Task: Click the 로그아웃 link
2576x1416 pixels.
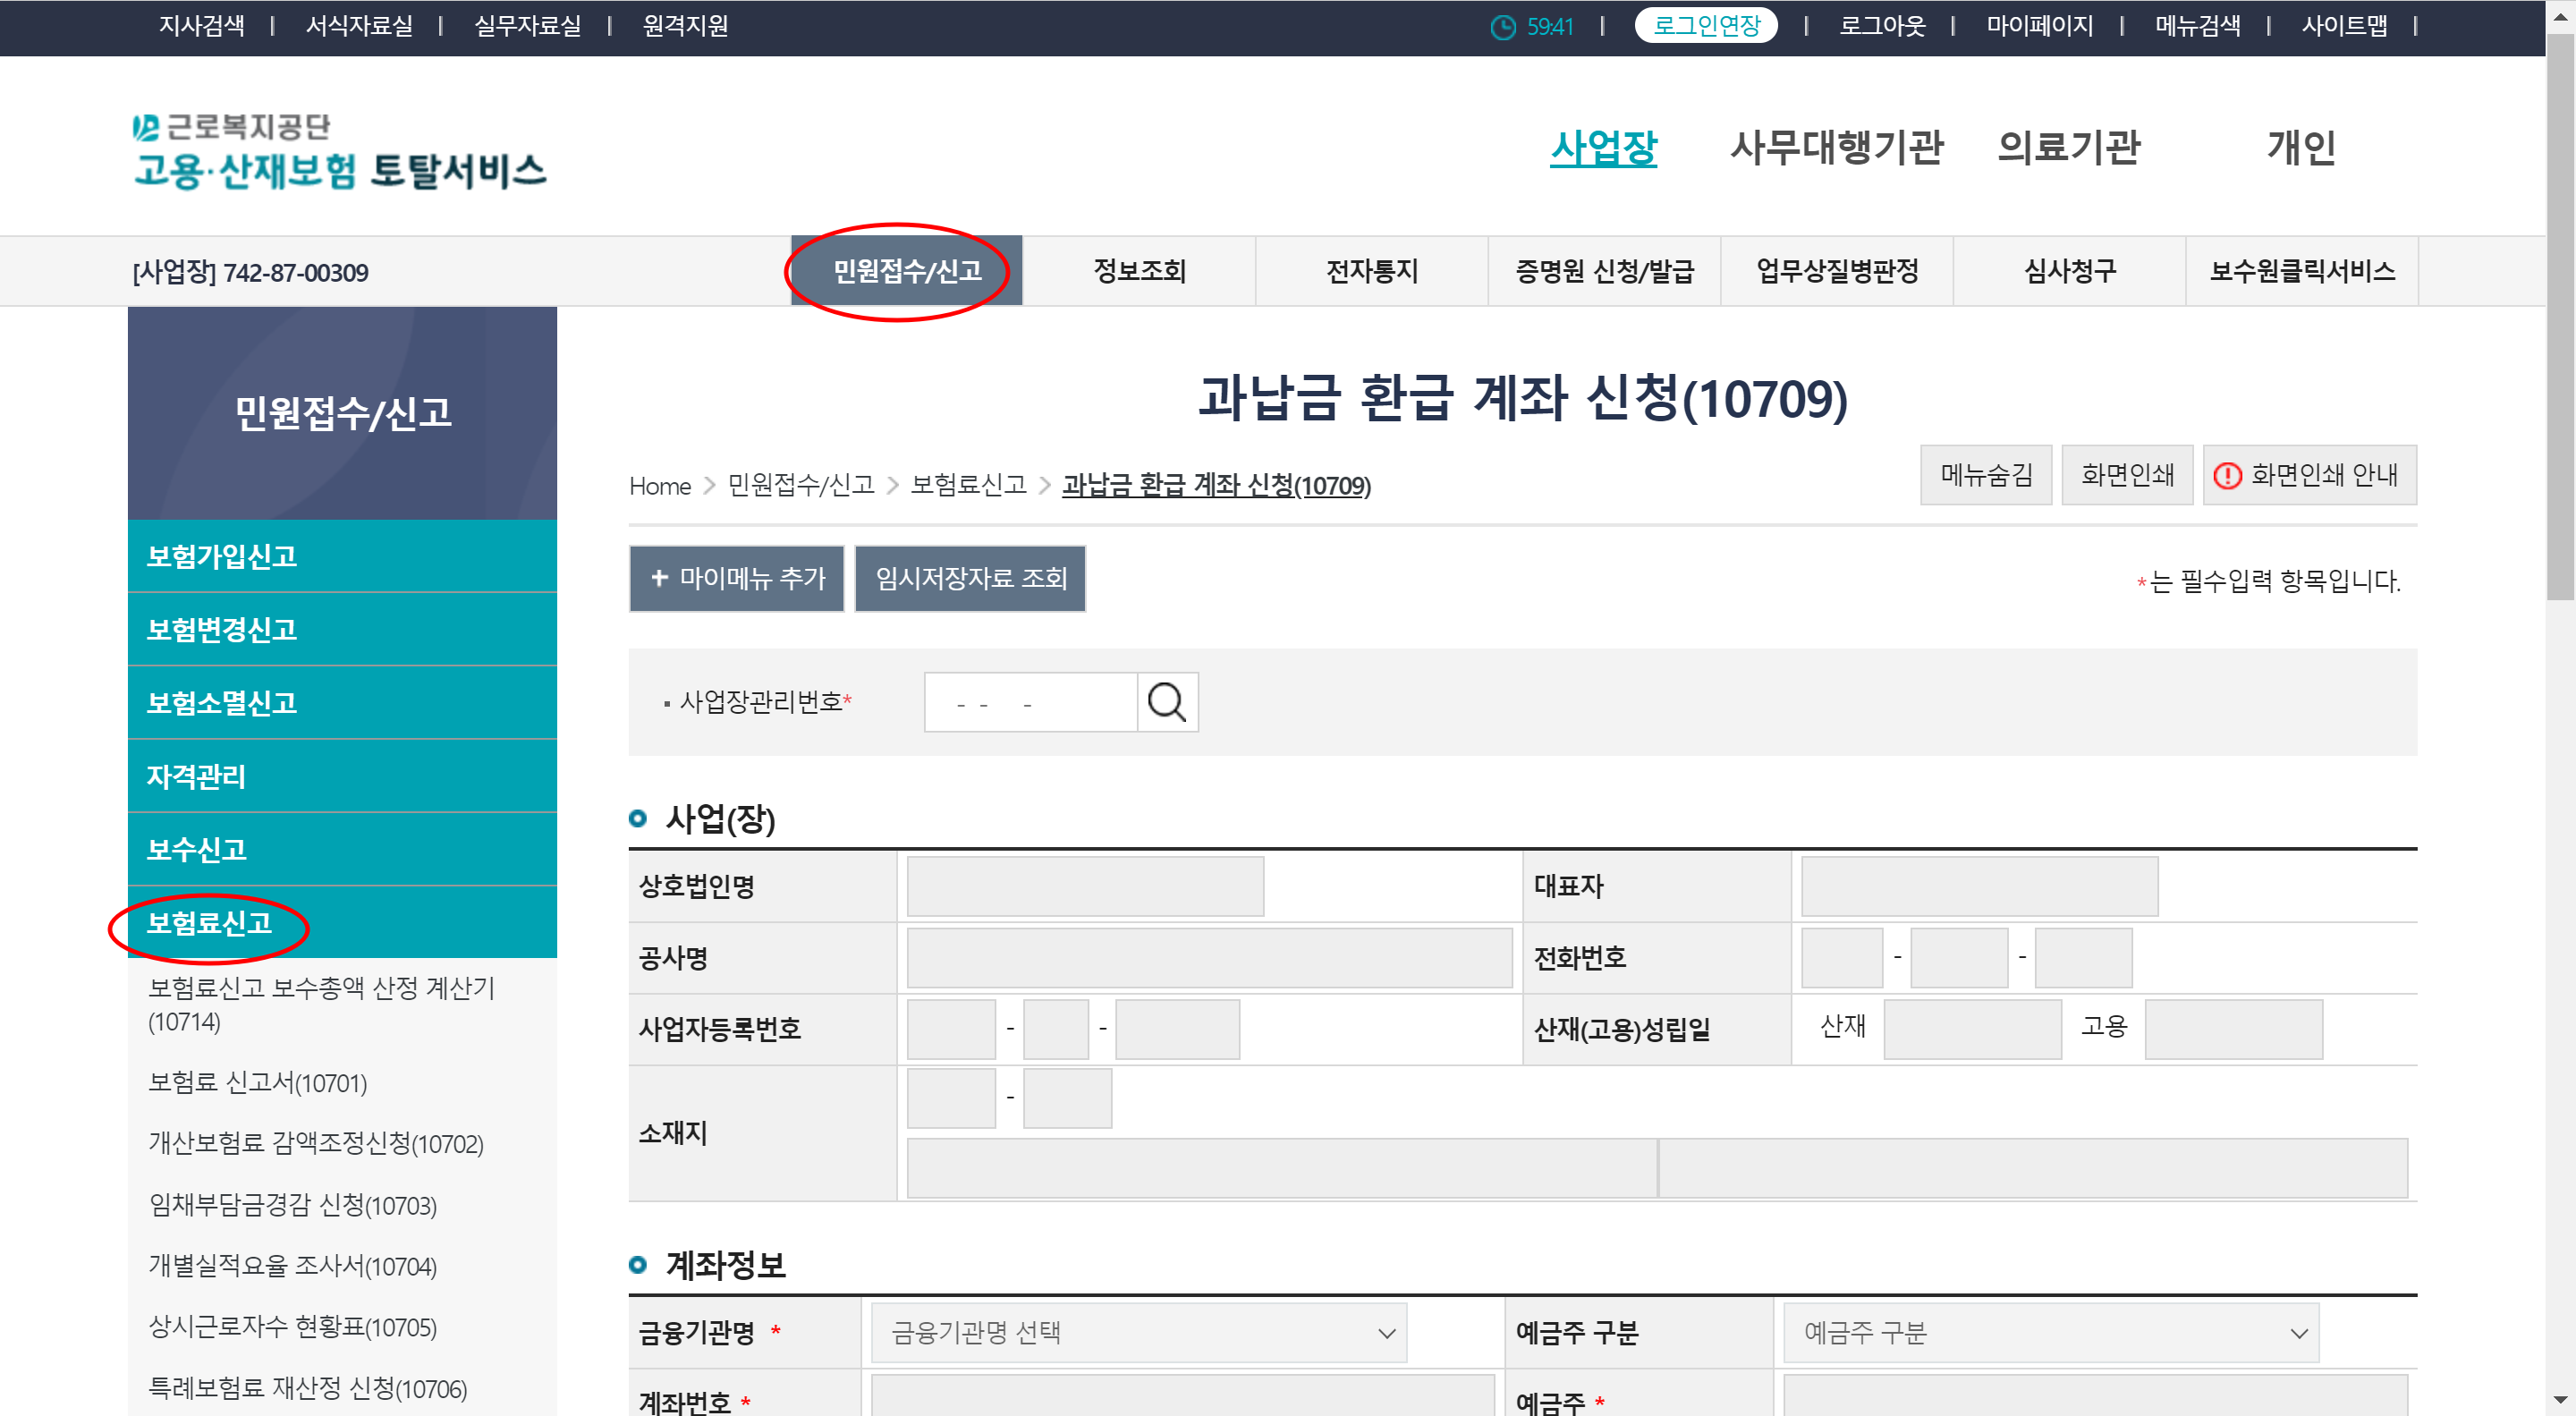Action: [1881, 26]
